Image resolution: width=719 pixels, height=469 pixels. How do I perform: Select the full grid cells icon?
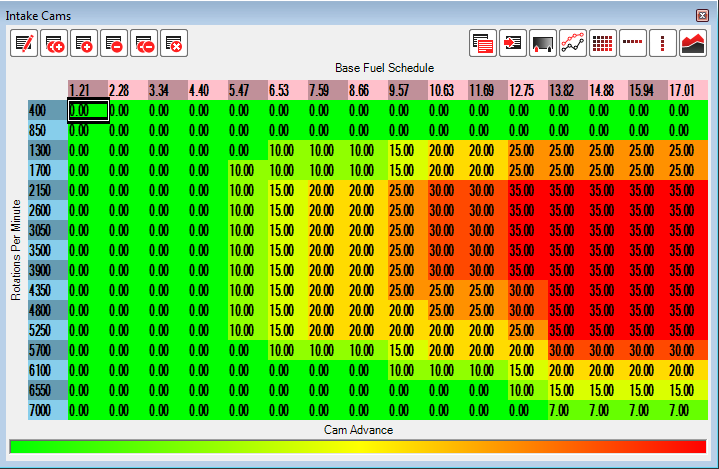tap(603, 44)
